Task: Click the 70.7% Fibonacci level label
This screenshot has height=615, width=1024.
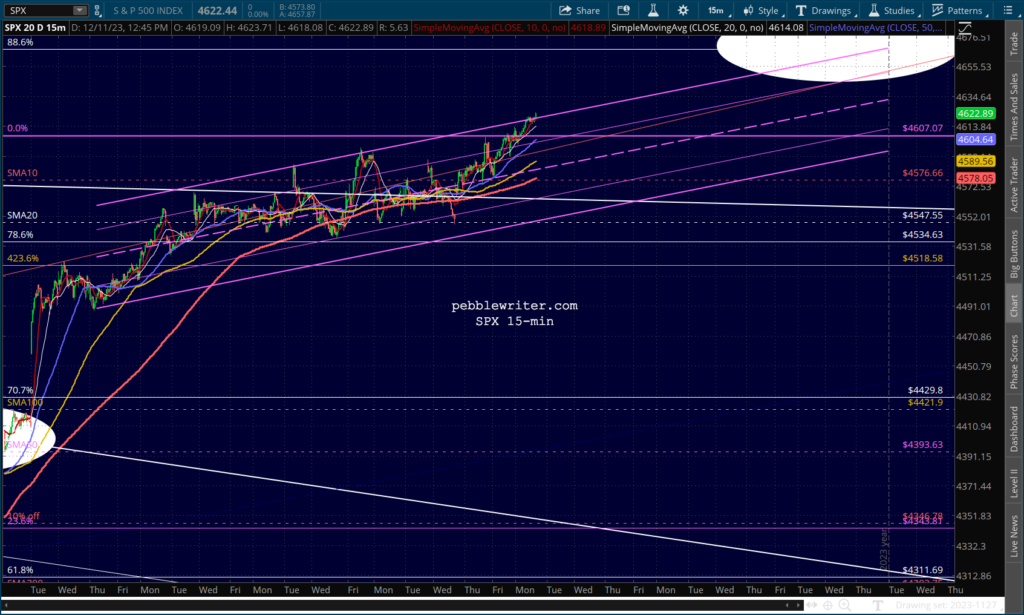Action: tap(20, 390)
